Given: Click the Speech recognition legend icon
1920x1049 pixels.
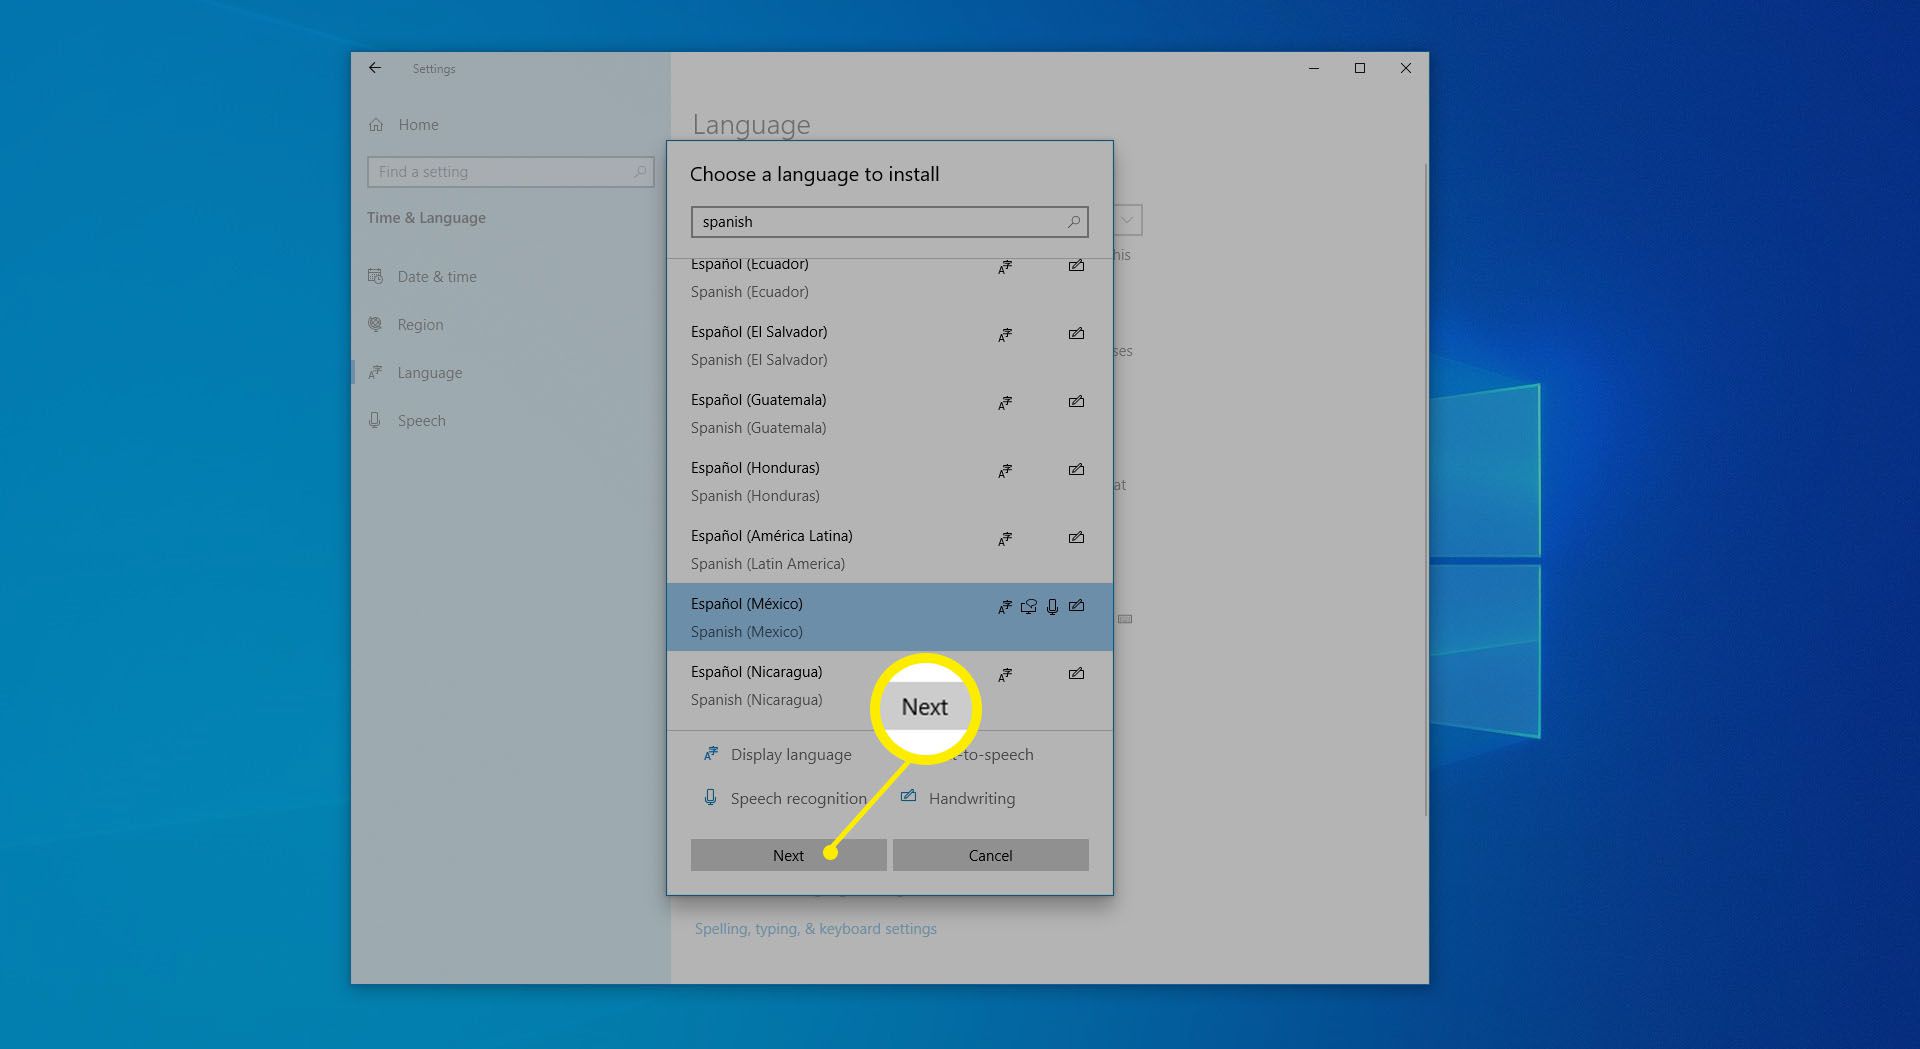Looking at the screenshot, I should 710,797.
